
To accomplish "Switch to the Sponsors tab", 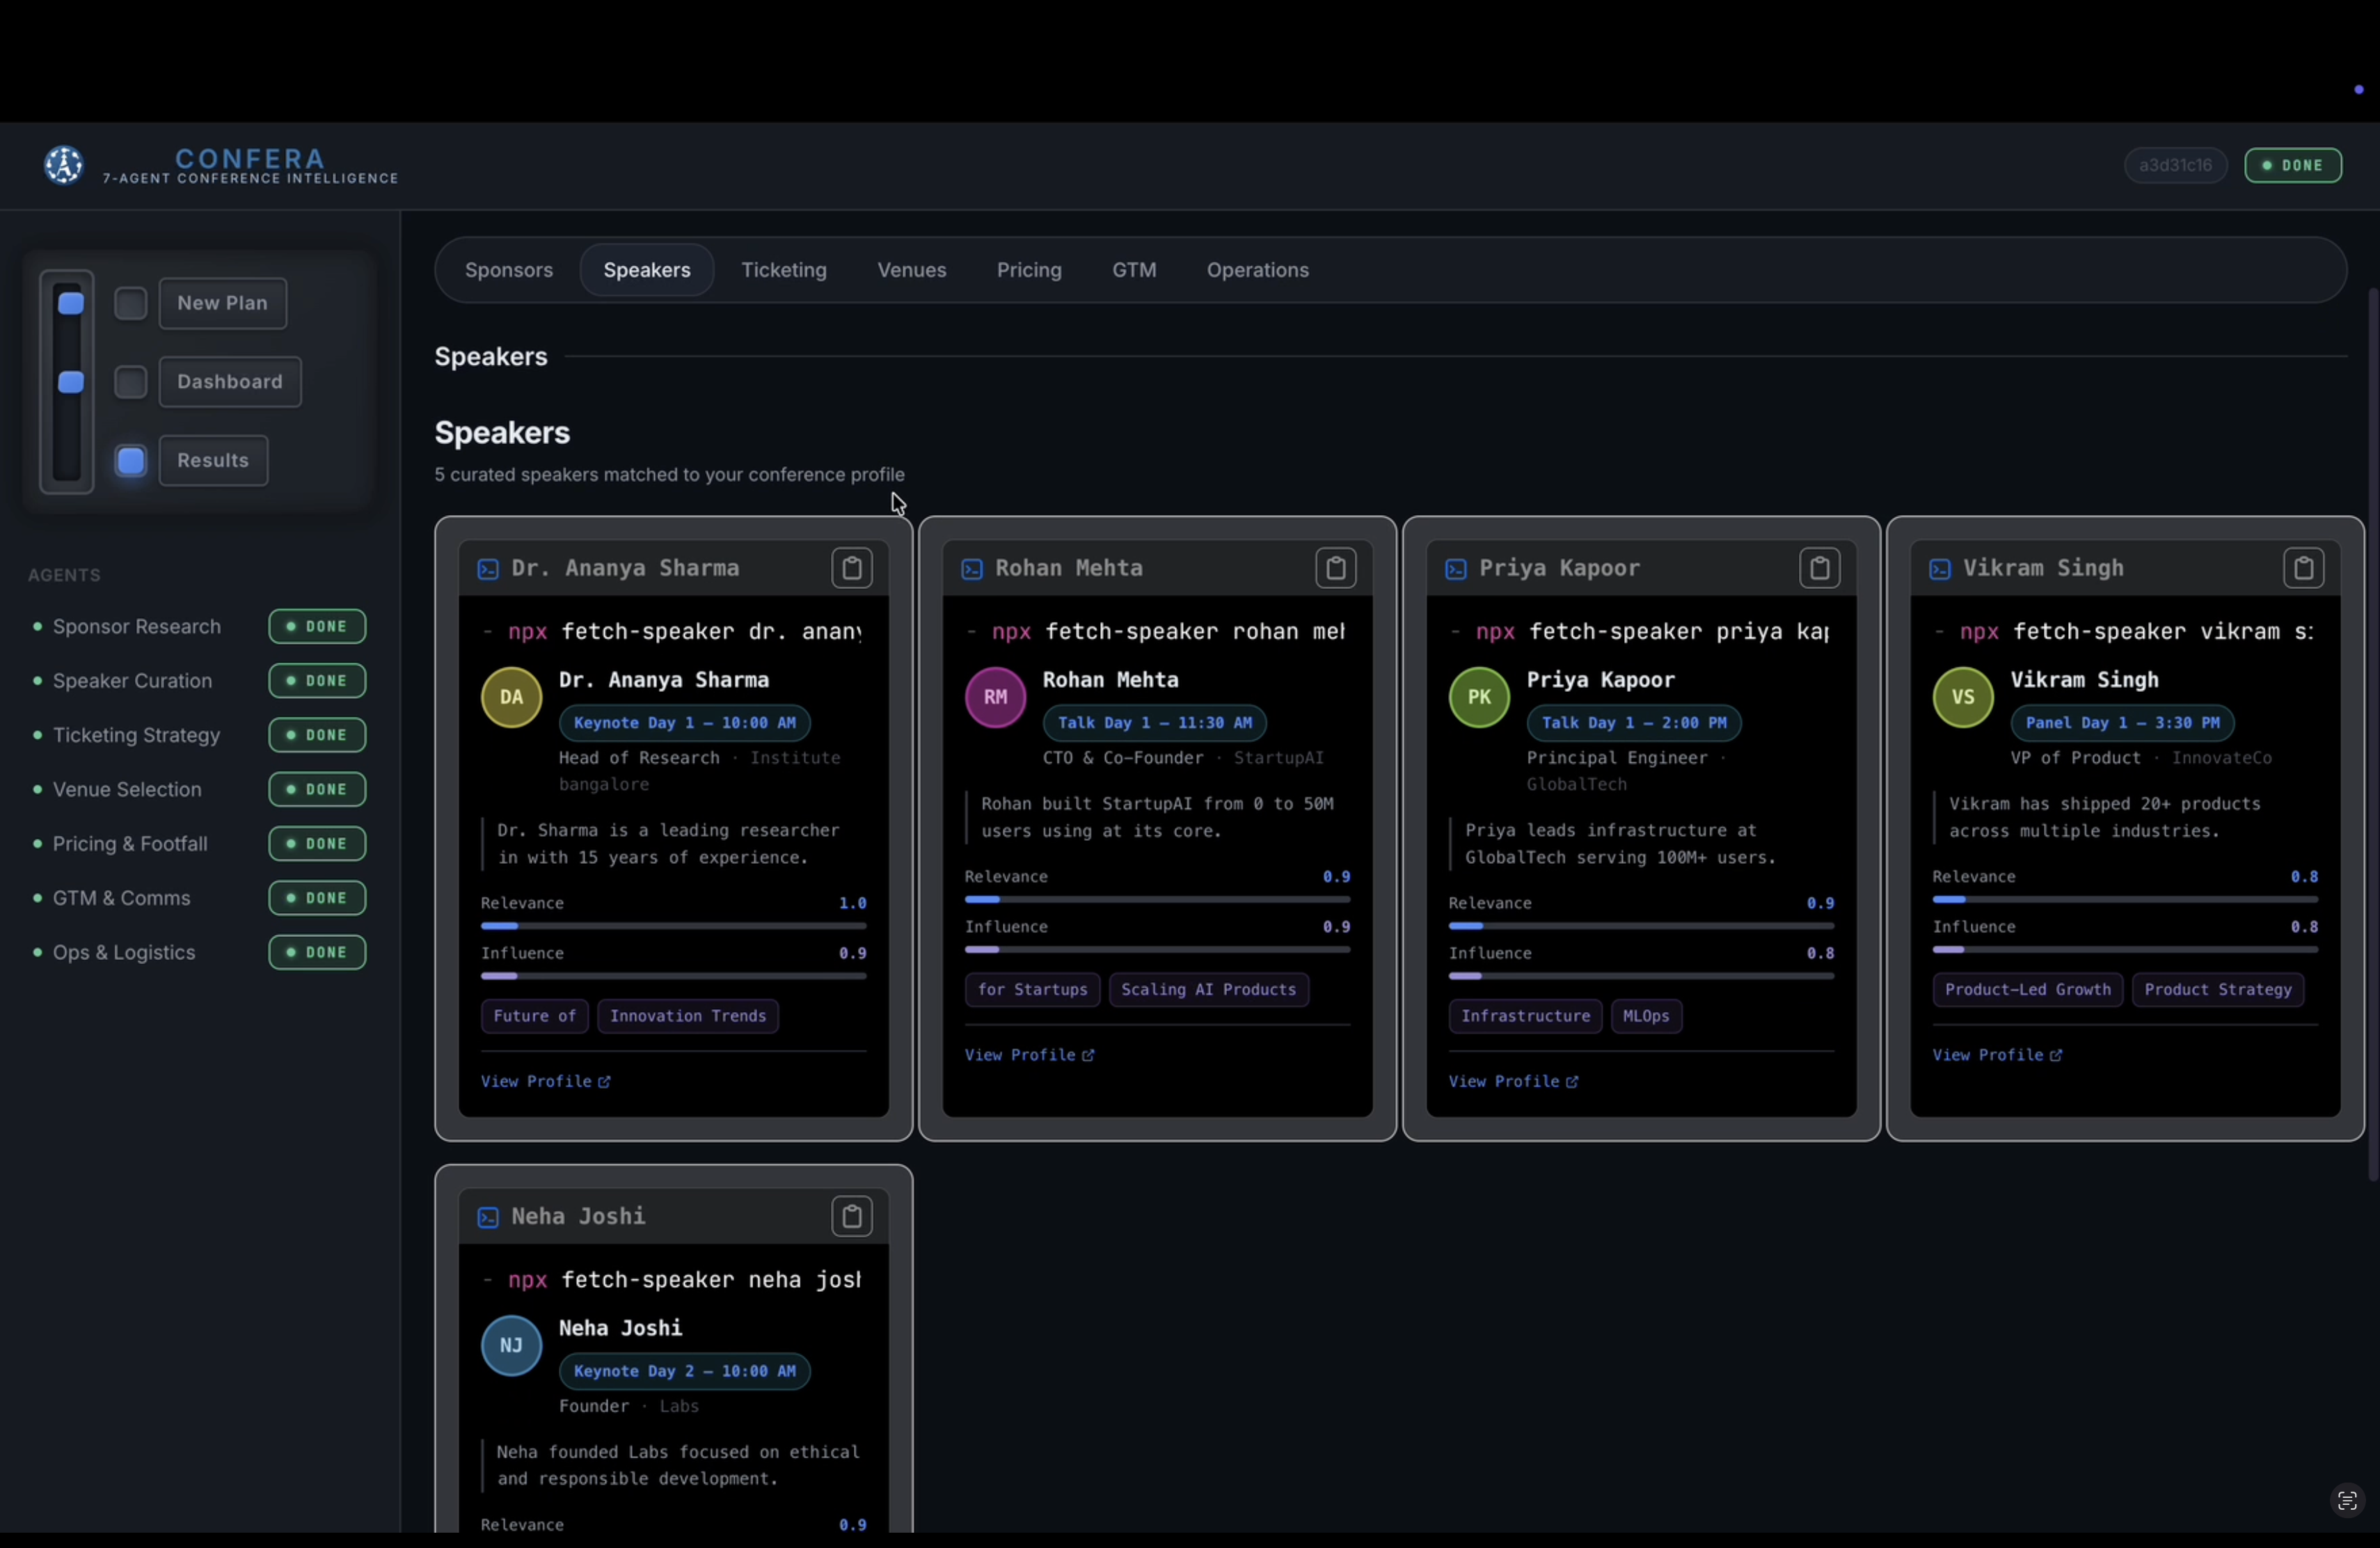I will point(509,270).
